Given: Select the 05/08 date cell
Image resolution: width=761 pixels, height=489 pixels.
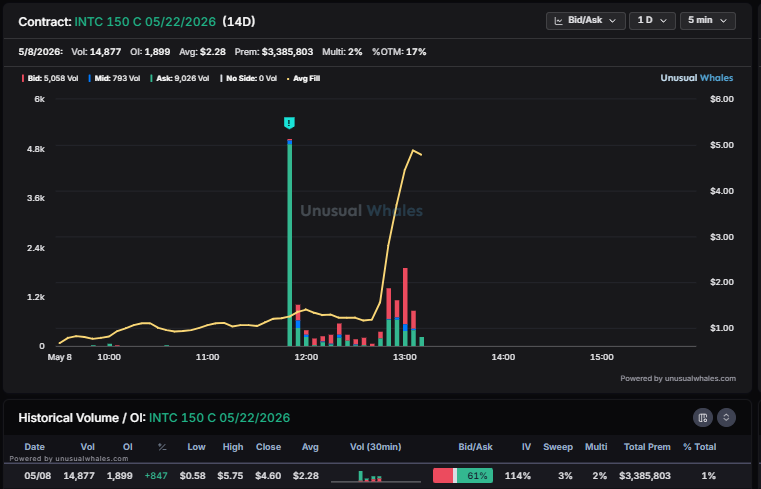Looking at the screenshot, I should click(x=38, y=475).
